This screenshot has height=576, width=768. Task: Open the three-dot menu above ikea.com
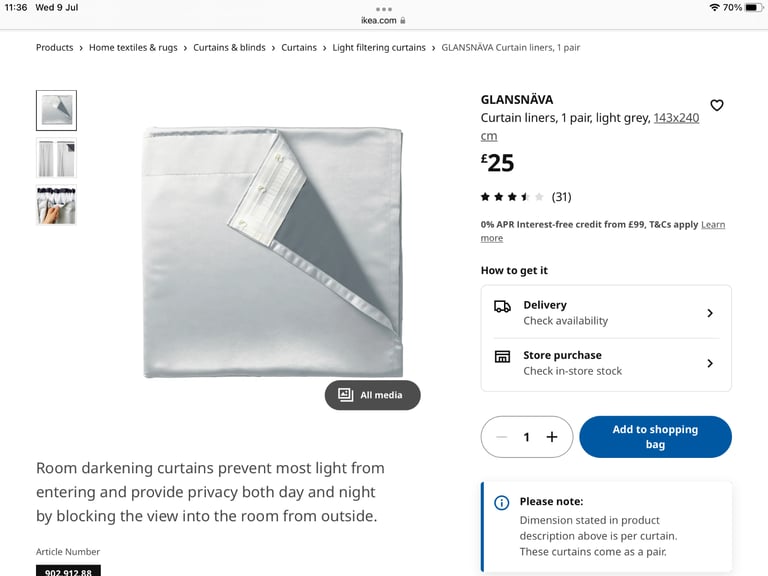coord(384,9)
